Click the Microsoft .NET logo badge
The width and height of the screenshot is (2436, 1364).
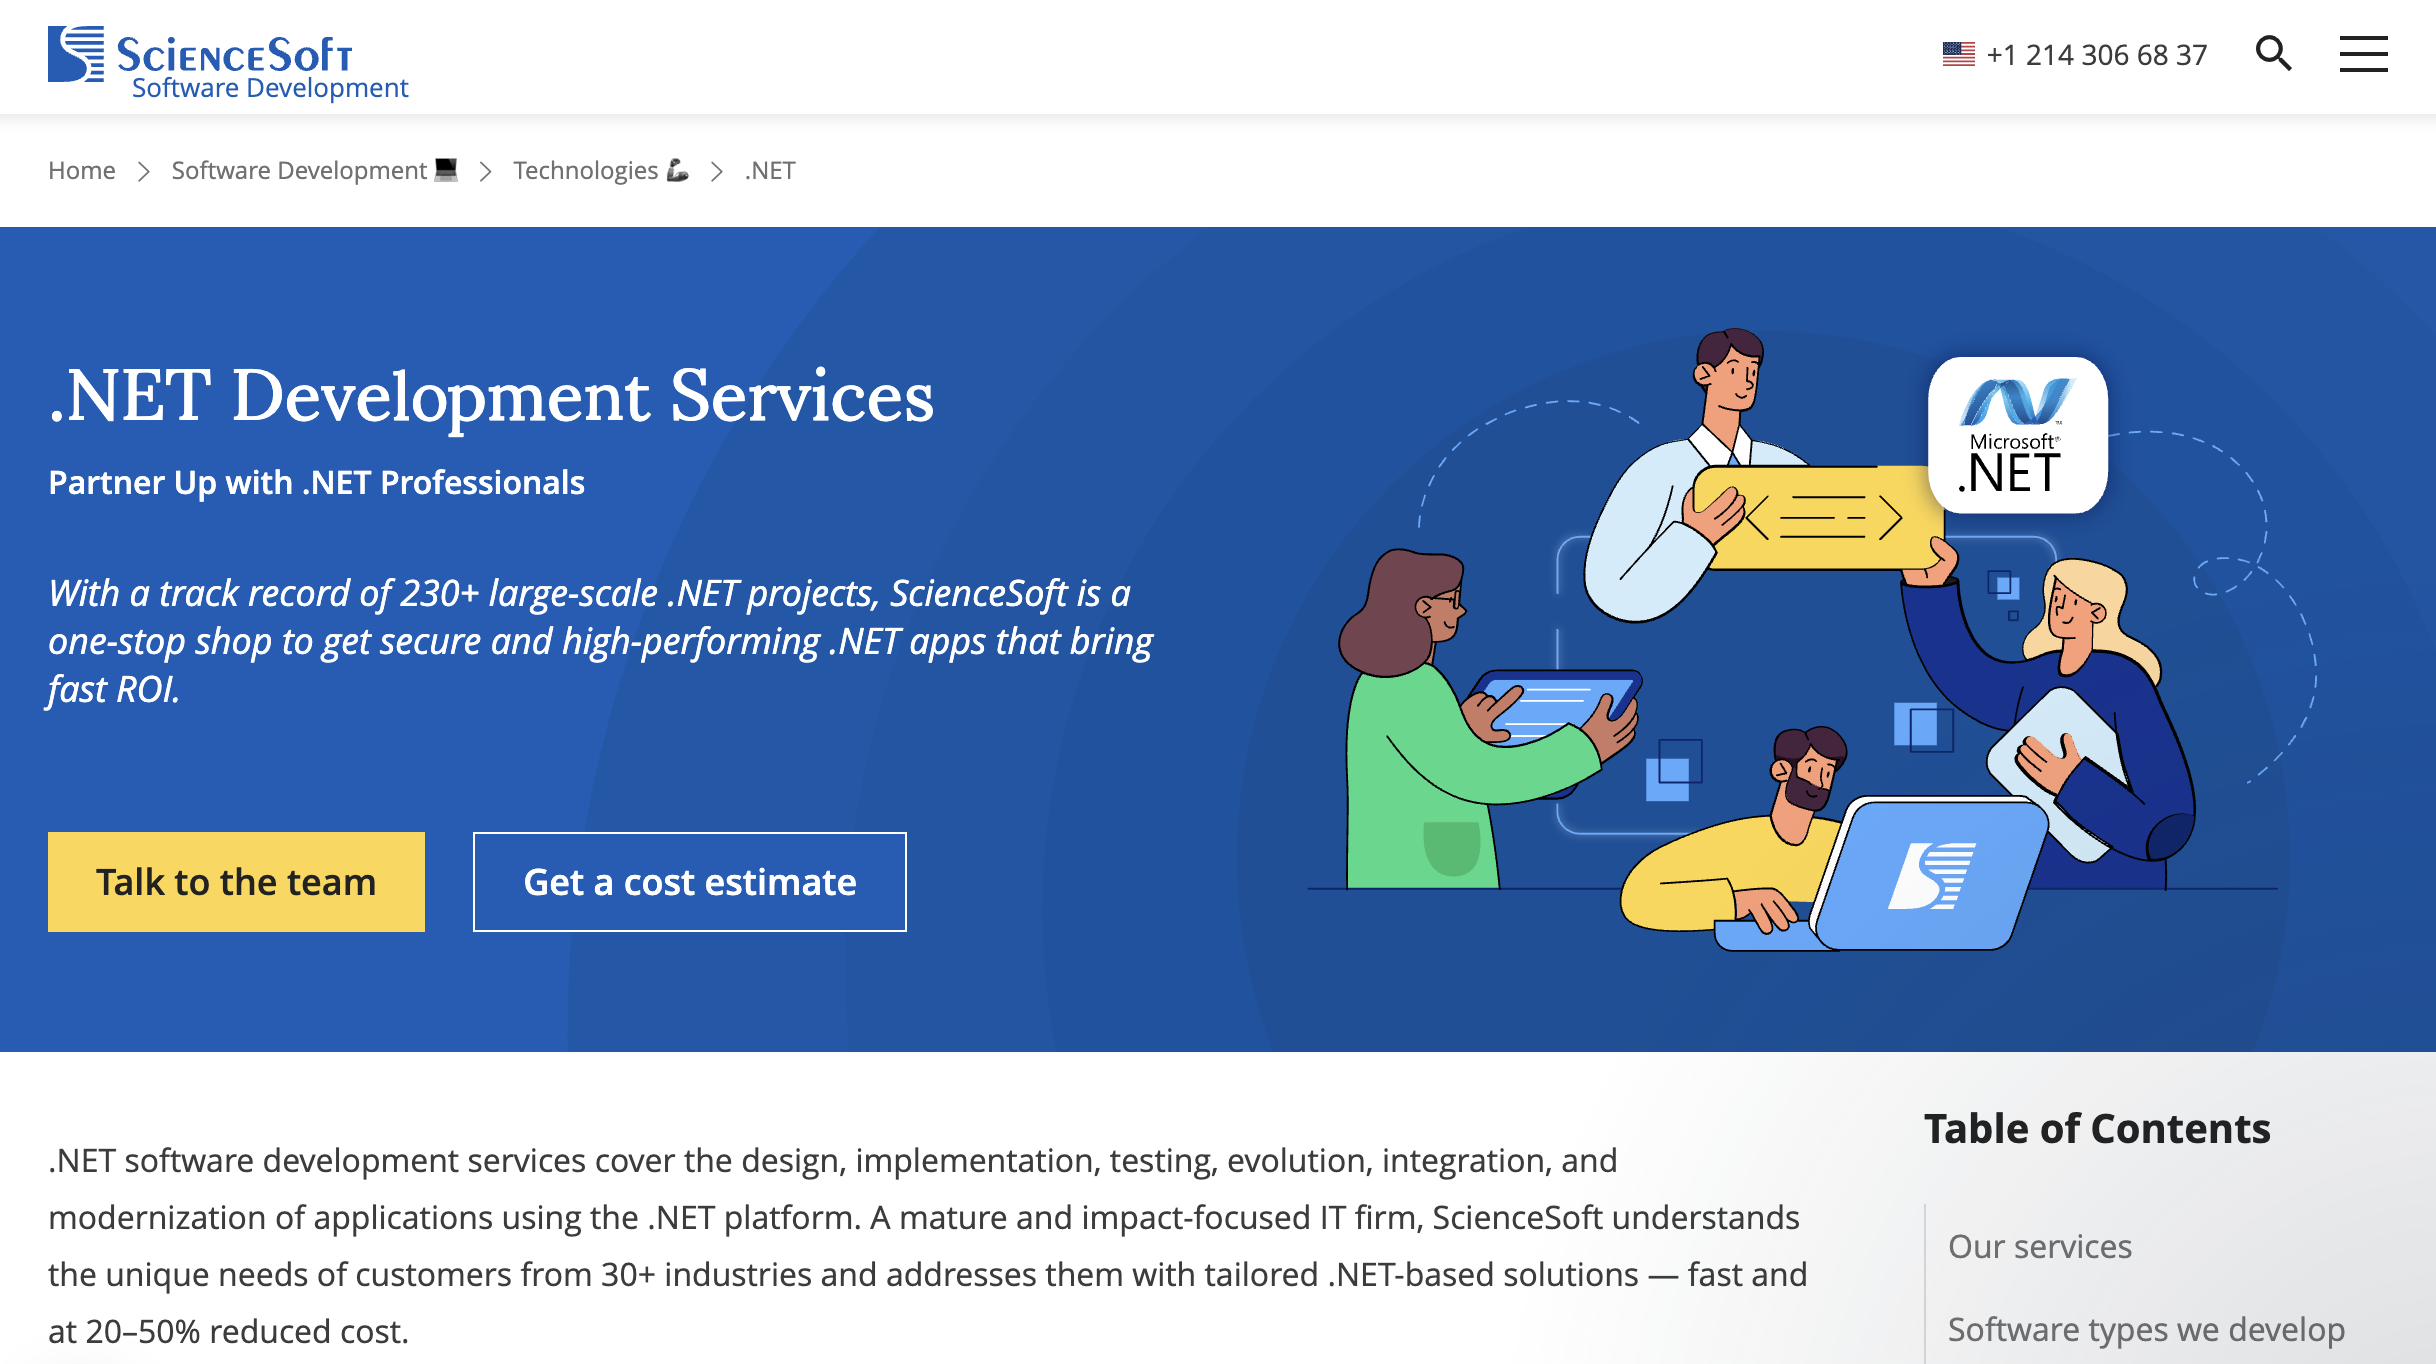[x=2017, y=435]
